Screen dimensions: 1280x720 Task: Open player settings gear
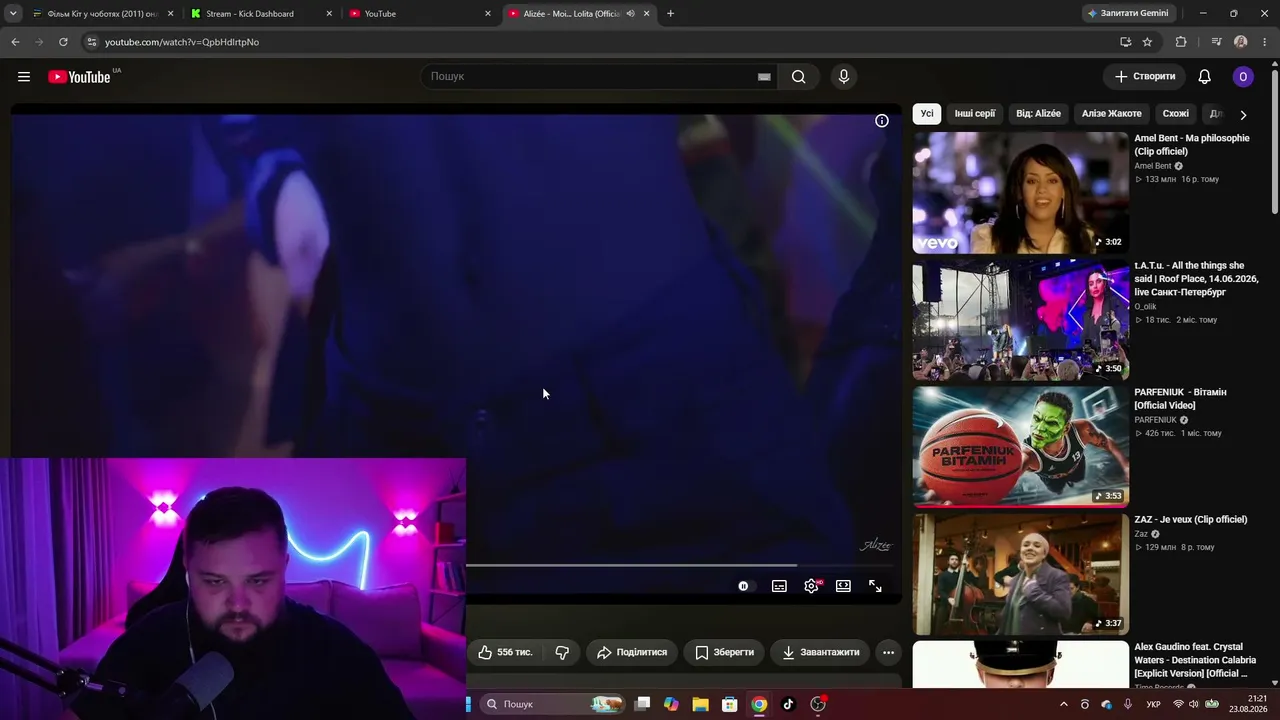811,586
